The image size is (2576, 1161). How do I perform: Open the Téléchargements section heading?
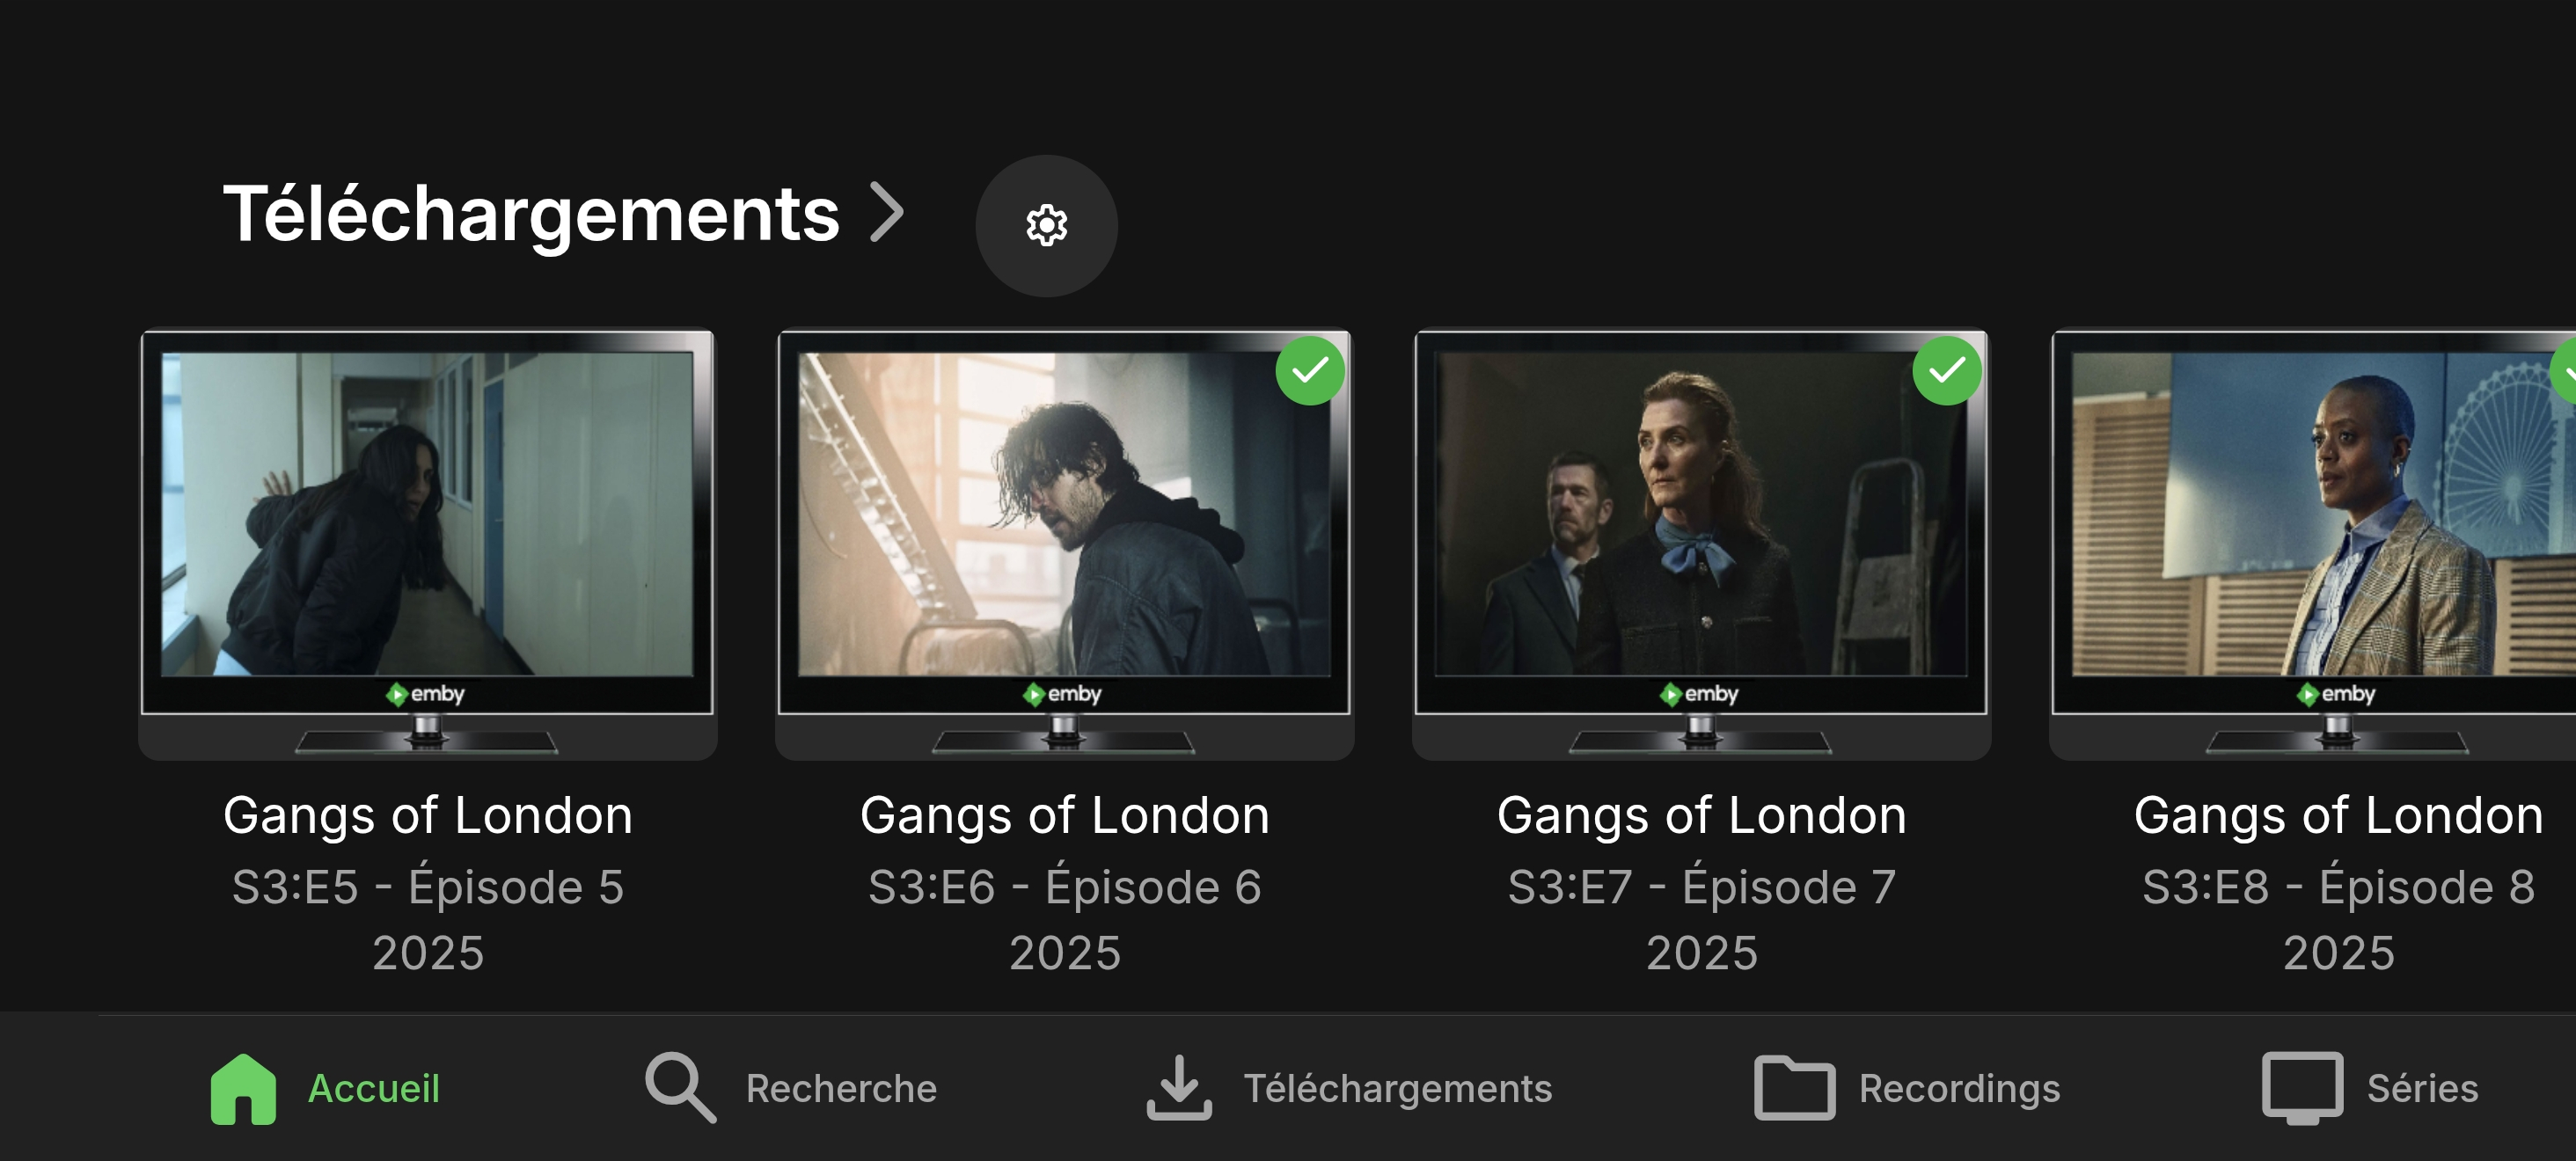pyautogui.click(x=530, y=214)
